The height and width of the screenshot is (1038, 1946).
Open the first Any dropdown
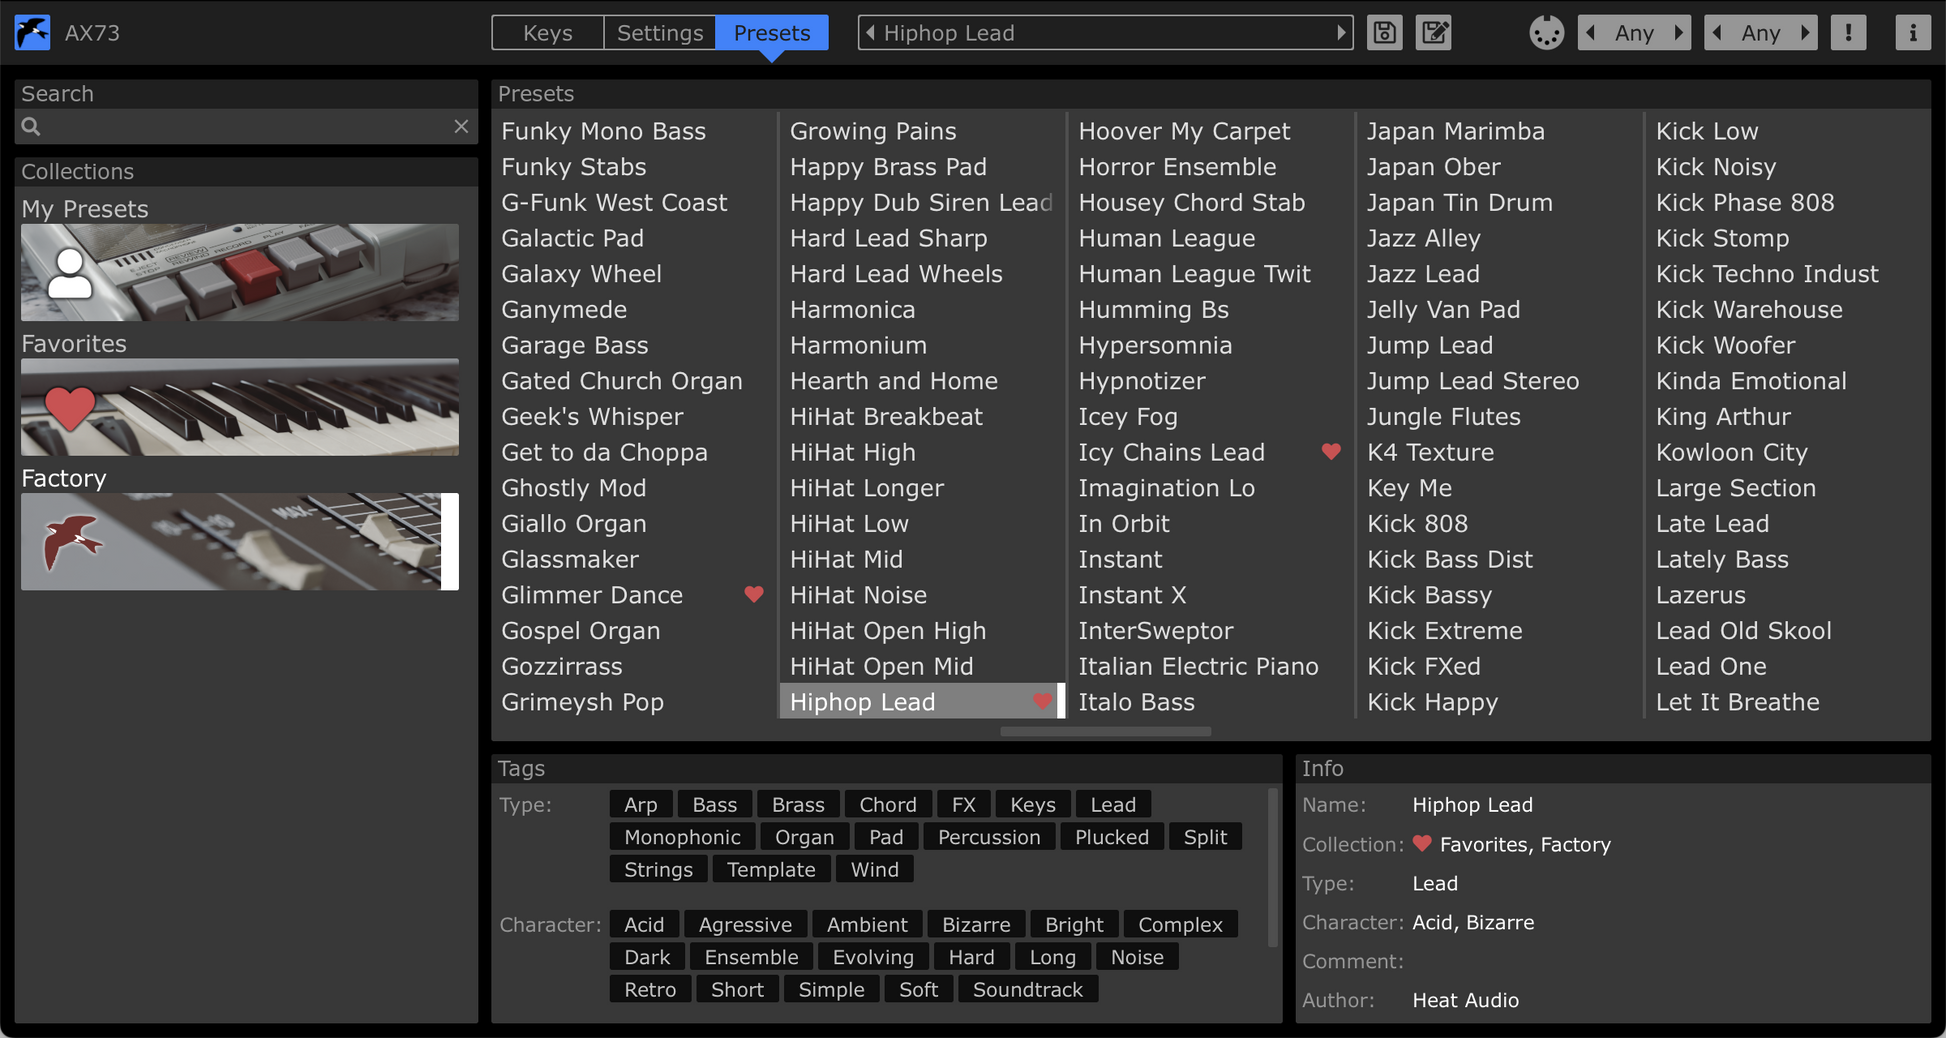[x=1635, y=33]
